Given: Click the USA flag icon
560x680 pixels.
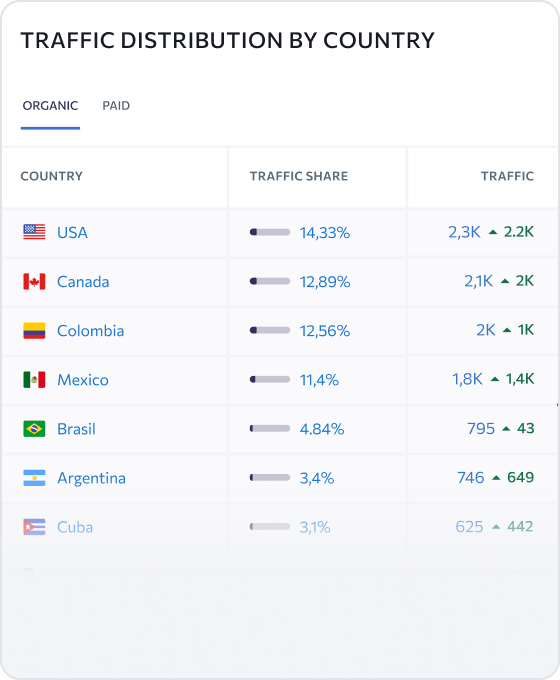Looking at the screenshot, I should (34, 232).
